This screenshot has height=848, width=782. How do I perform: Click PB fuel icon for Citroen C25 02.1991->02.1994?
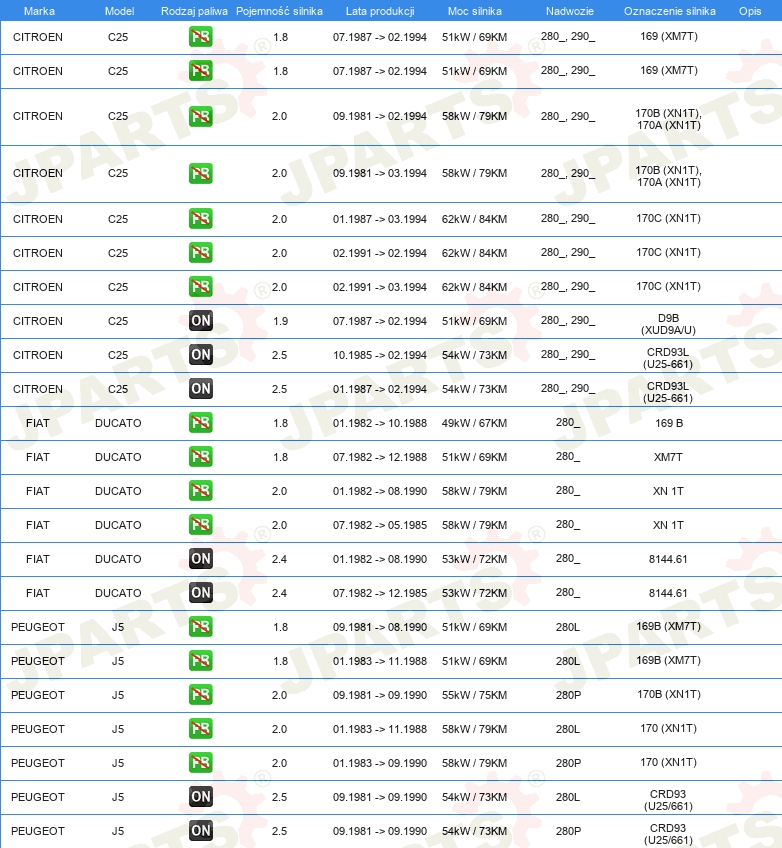click(x=201, y=253)
